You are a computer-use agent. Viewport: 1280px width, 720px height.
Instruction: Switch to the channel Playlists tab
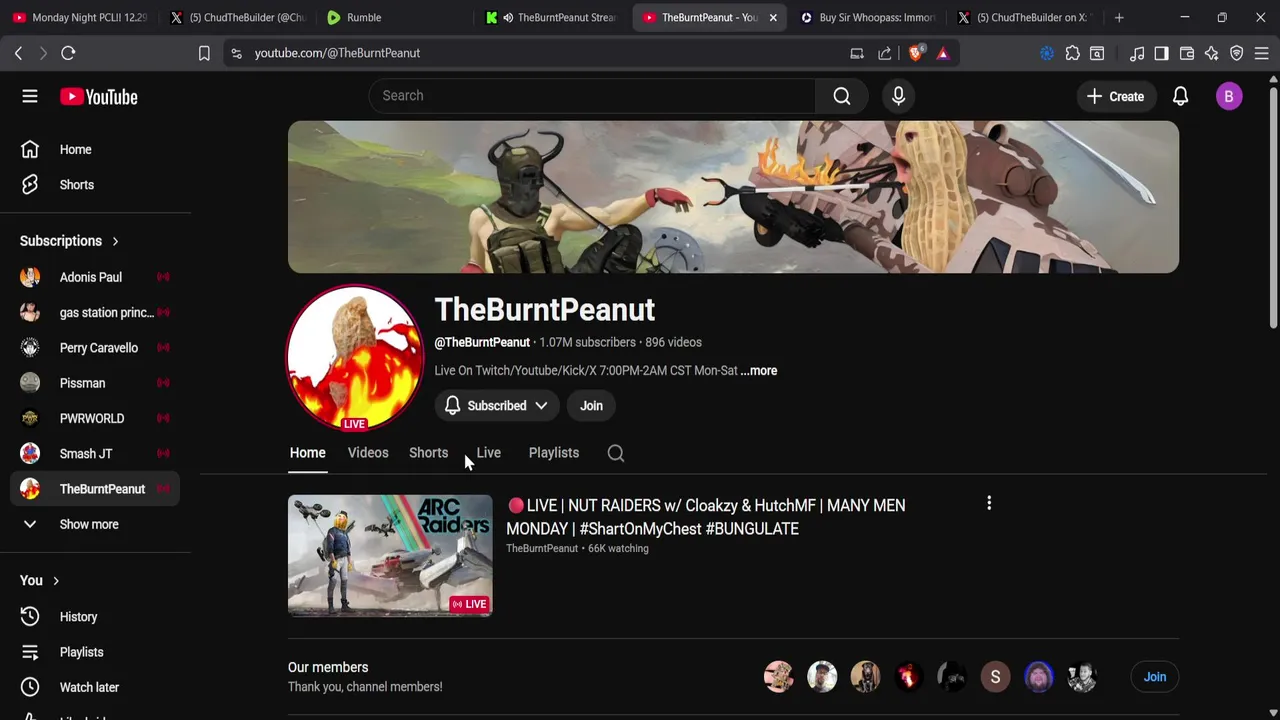pyautogui.click(x=554, y=453)
